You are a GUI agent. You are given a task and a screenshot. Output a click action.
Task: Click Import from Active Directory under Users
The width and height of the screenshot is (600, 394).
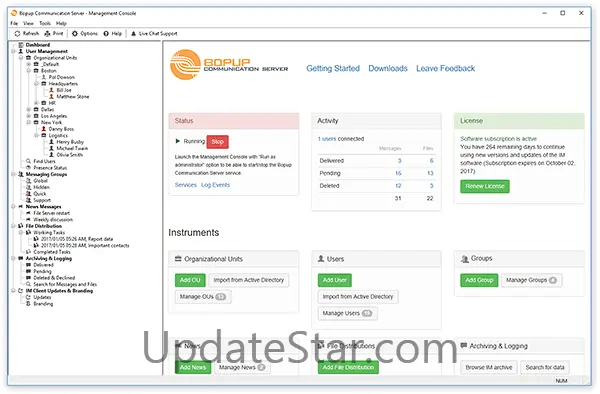[x=358, y=297]
